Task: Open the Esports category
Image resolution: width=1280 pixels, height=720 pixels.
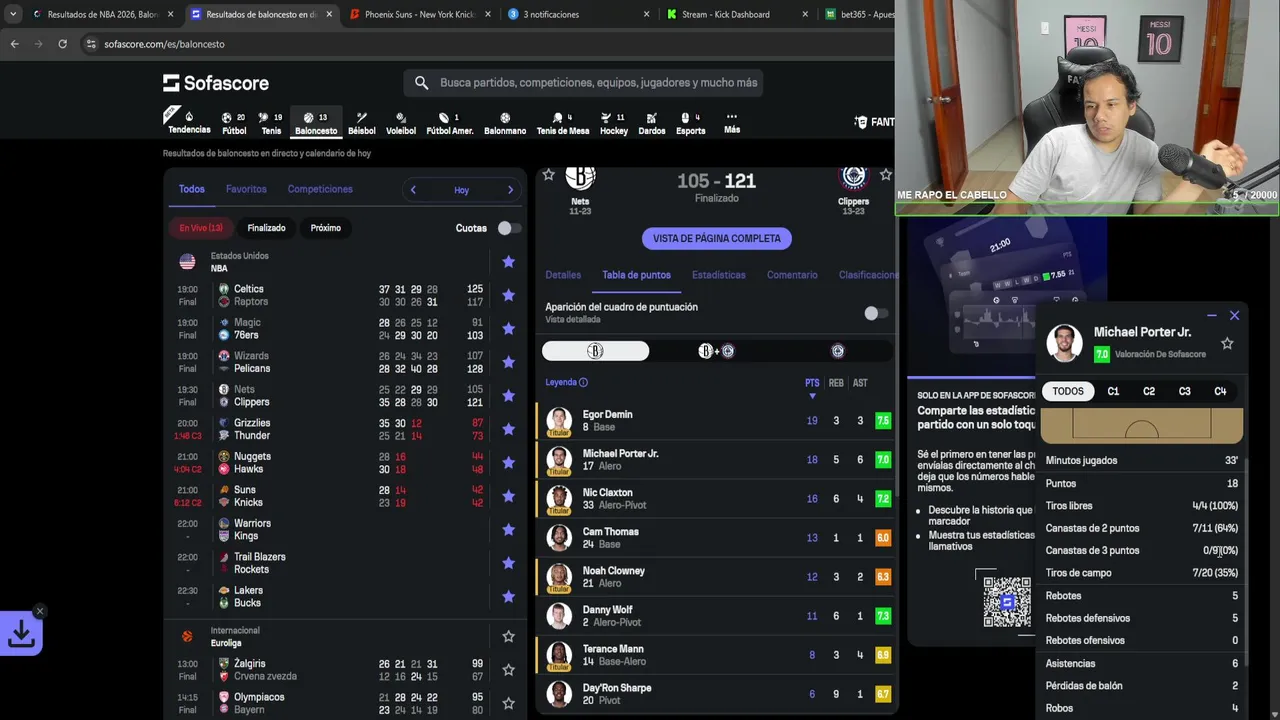Action: pos(691,123)
